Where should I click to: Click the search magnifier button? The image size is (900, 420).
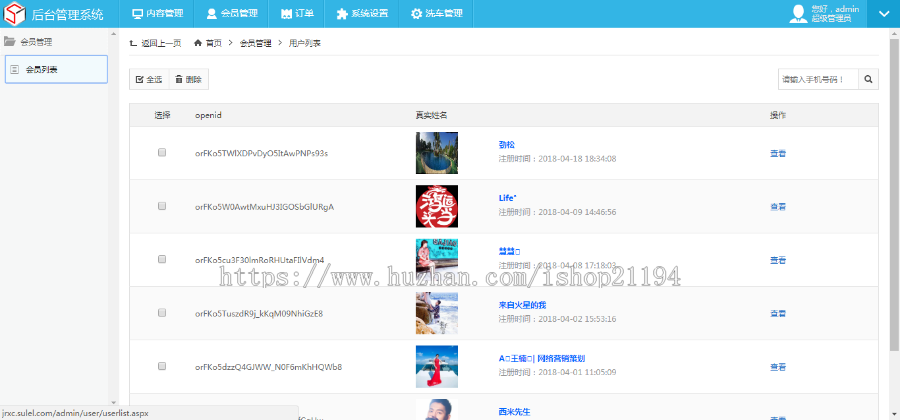point(868,80)
